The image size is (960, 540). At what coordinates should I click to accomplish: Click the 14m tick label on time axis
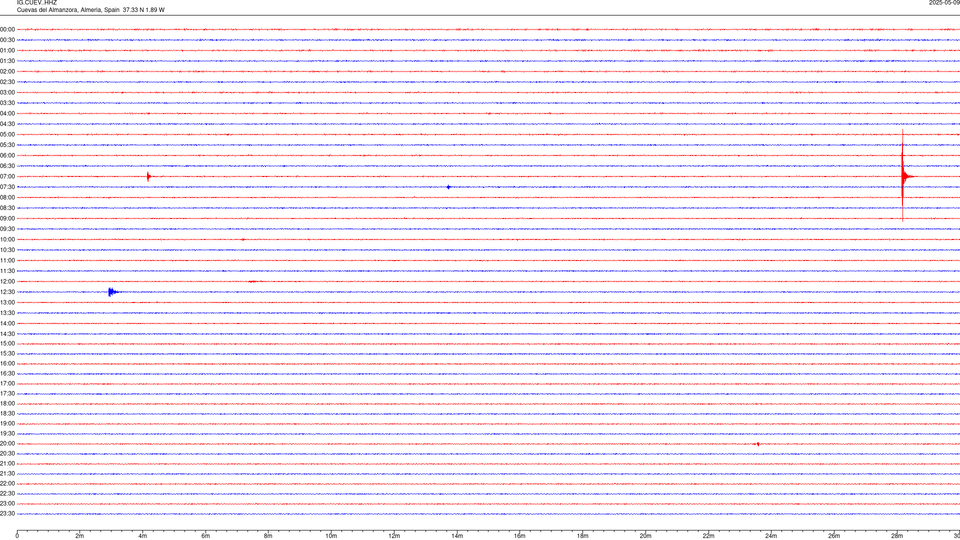[457, 536]
